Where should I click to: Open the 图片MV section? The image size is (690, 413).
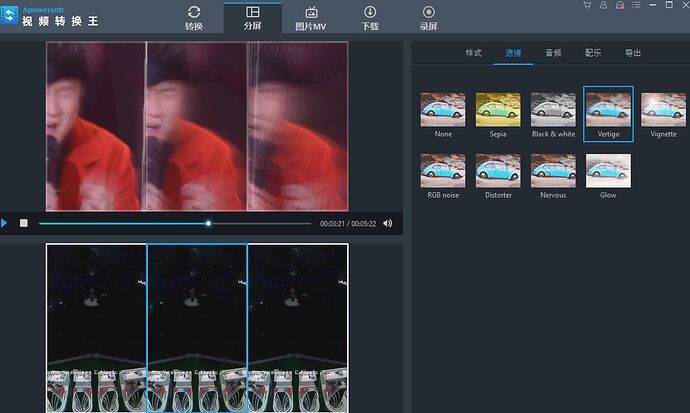coord(311,17)
